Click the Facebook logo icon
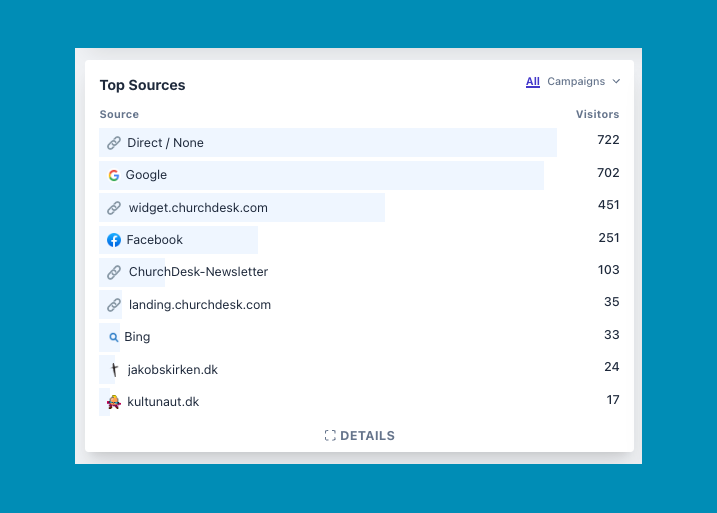This screenshot has width=717, height=513. click(x=114, y=240)
